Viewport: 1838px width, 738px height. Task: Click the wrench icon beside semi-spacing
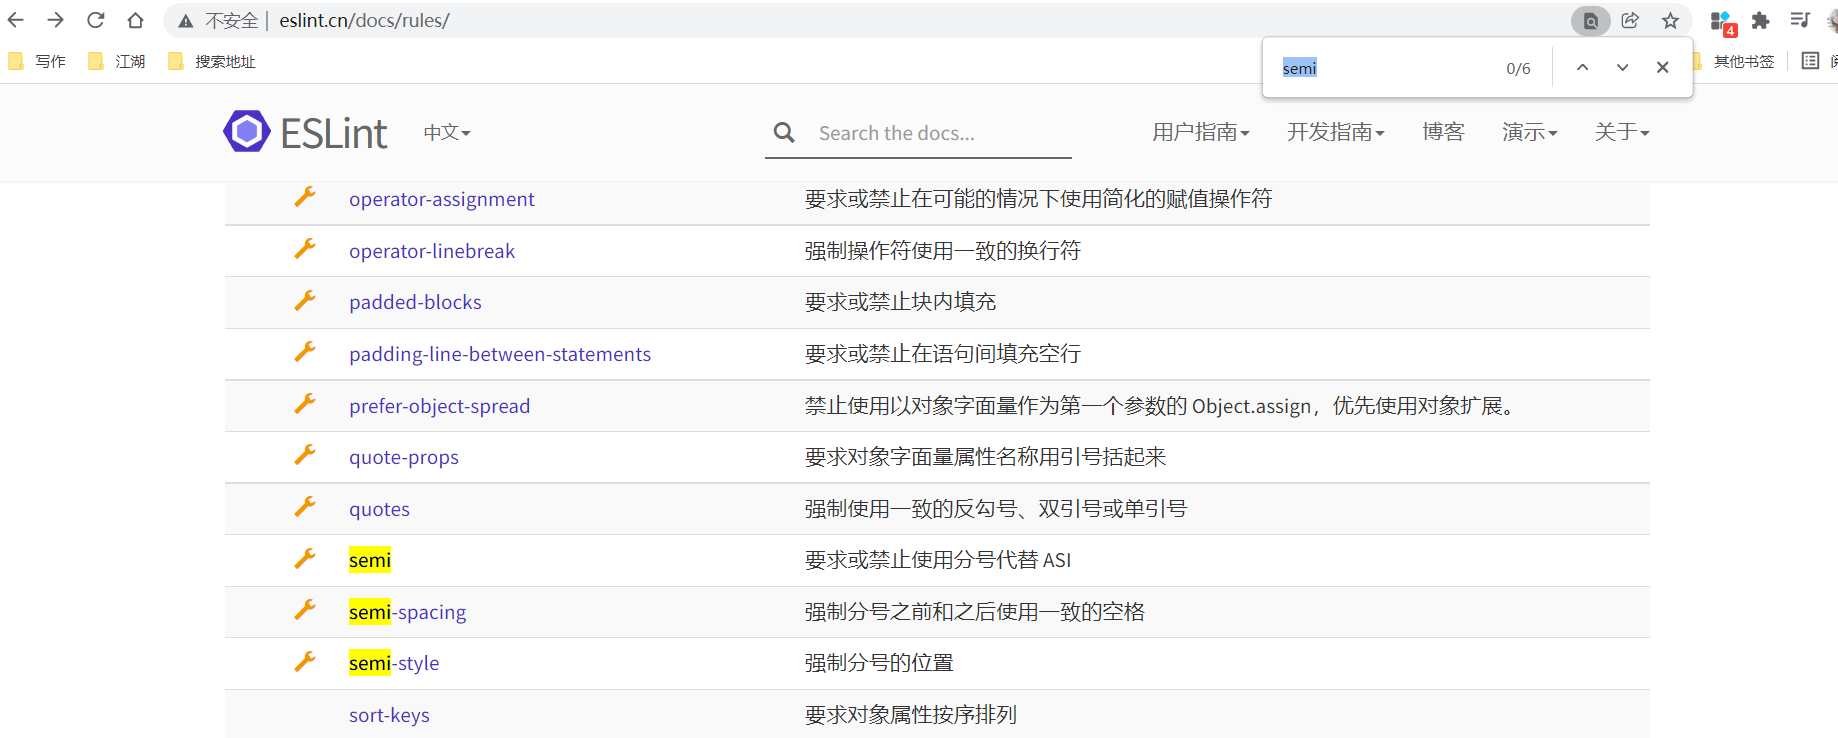click(x=305, y=610)
